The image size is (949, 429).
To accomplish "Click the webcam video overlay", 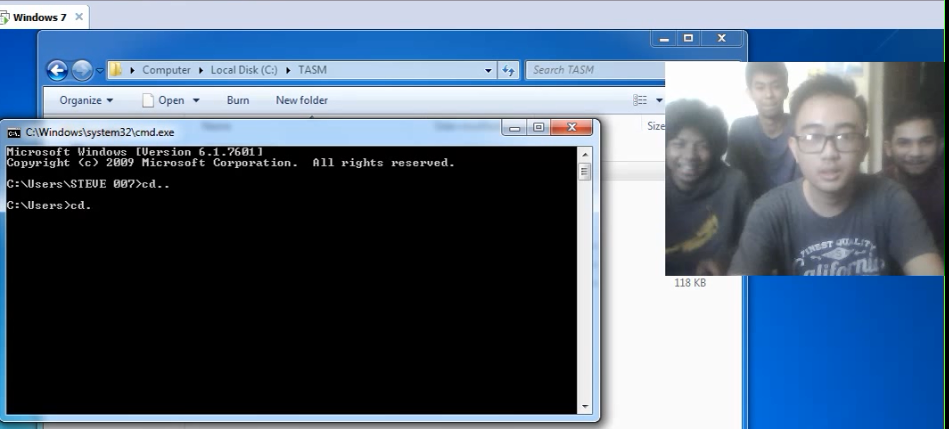I will [x=804, y=169].
